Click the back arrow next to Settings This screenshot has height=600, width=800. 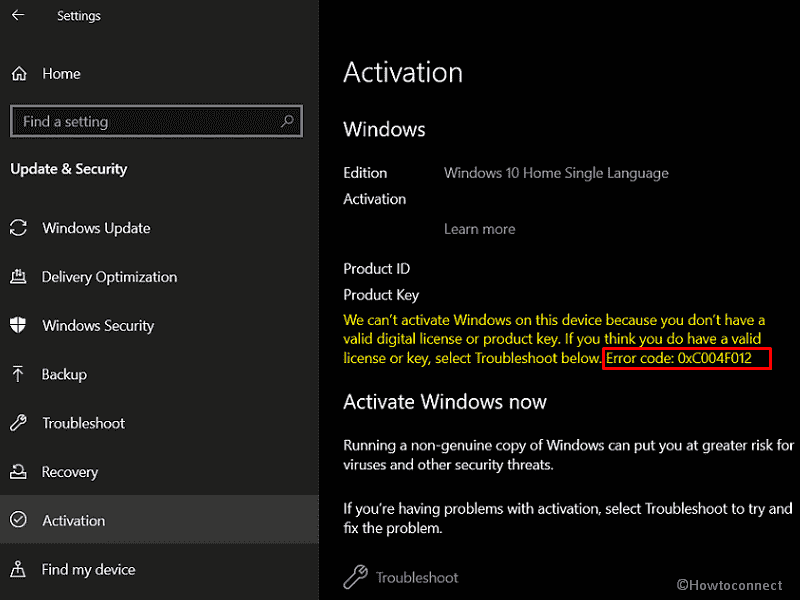pos(18,16)
